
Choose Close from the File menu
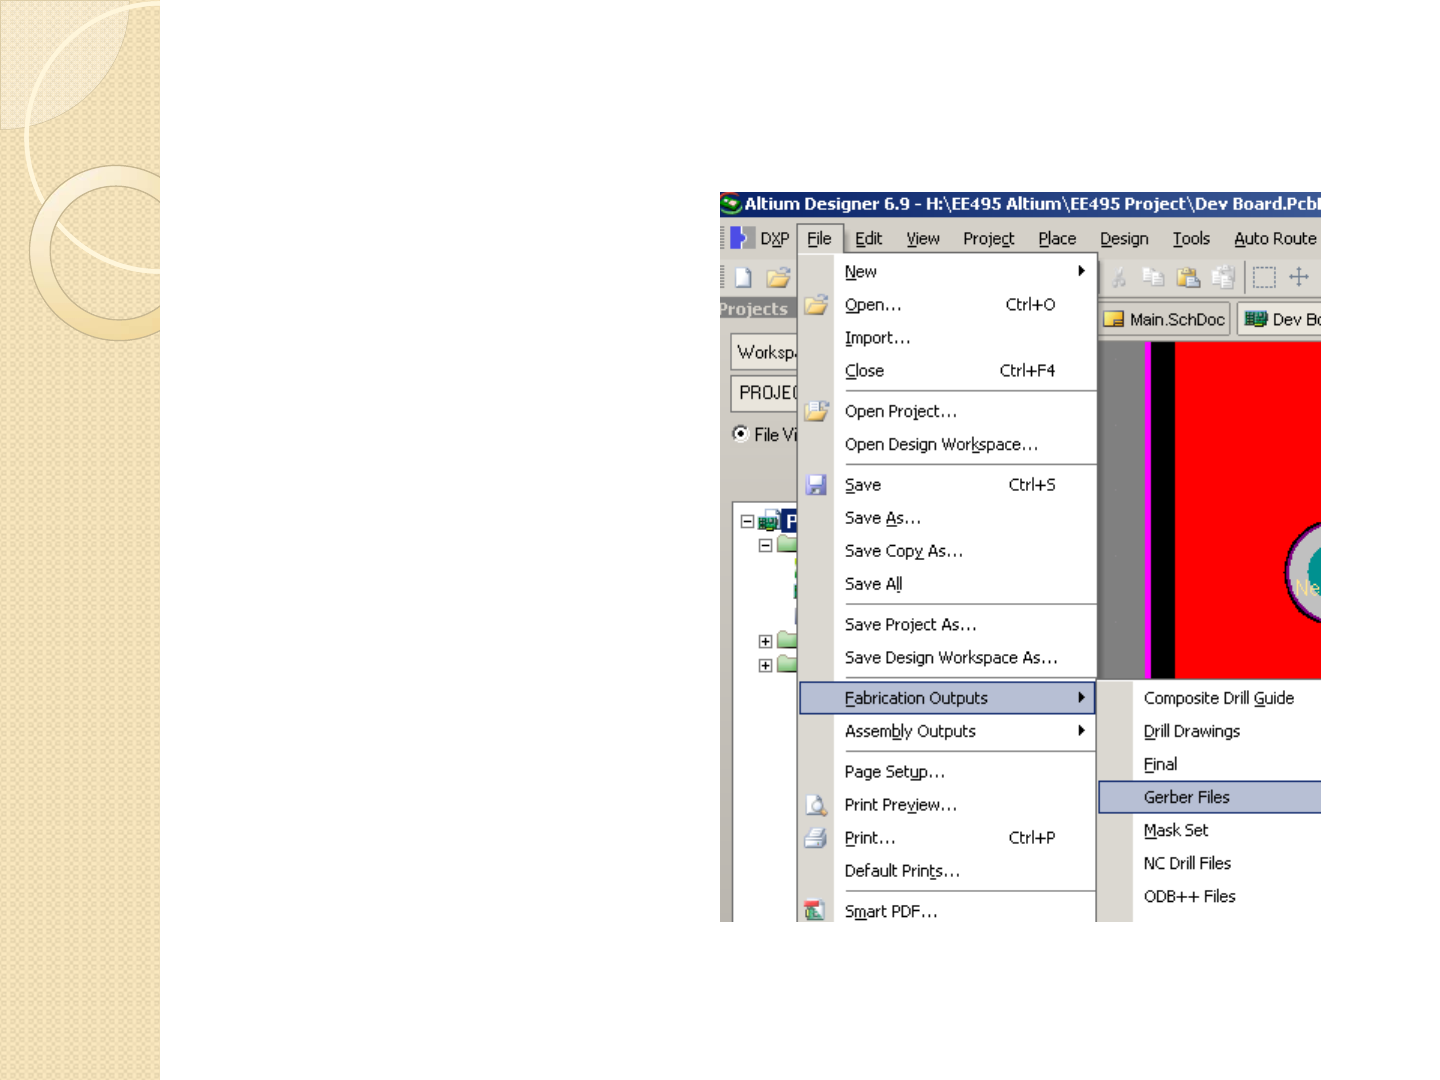tap(948, 371)
